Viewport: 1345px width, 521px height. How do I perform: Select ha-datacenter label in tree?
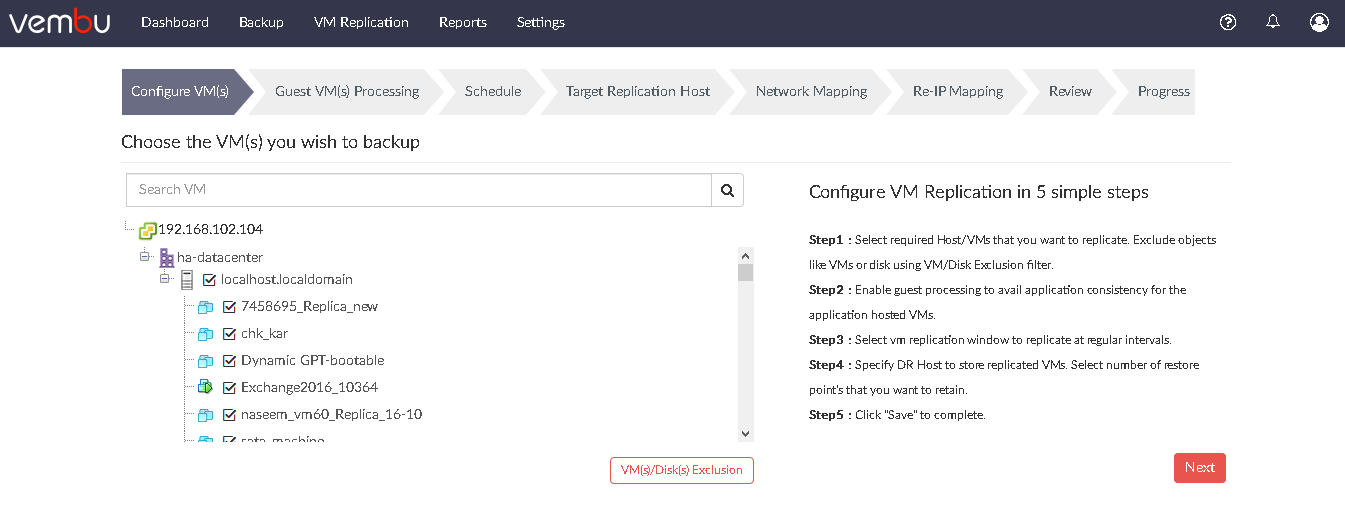(x=220, y=257)
